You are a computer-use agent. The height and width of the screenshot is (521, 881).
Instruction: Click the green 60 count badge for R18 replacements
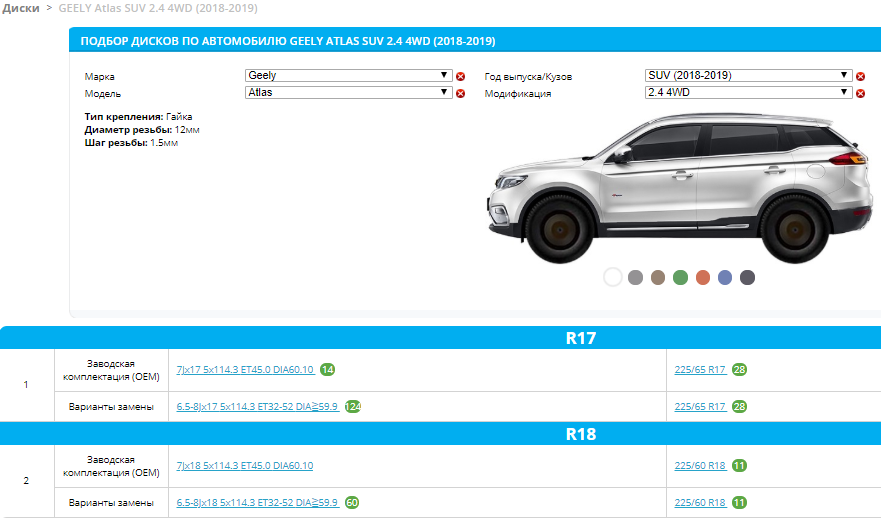352,502
